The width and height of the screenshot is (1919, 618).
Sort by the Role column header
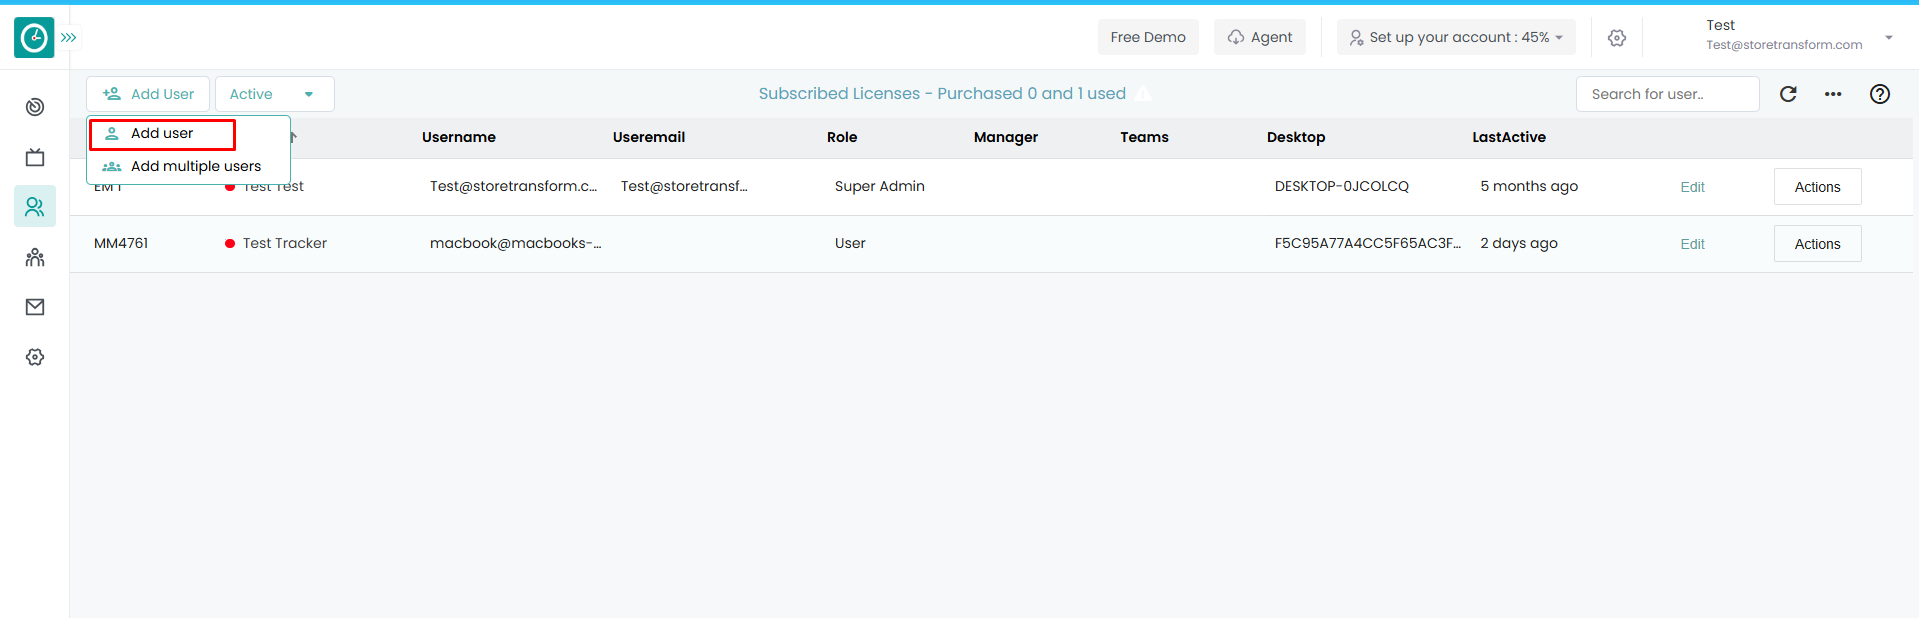[x=842, y=137]
